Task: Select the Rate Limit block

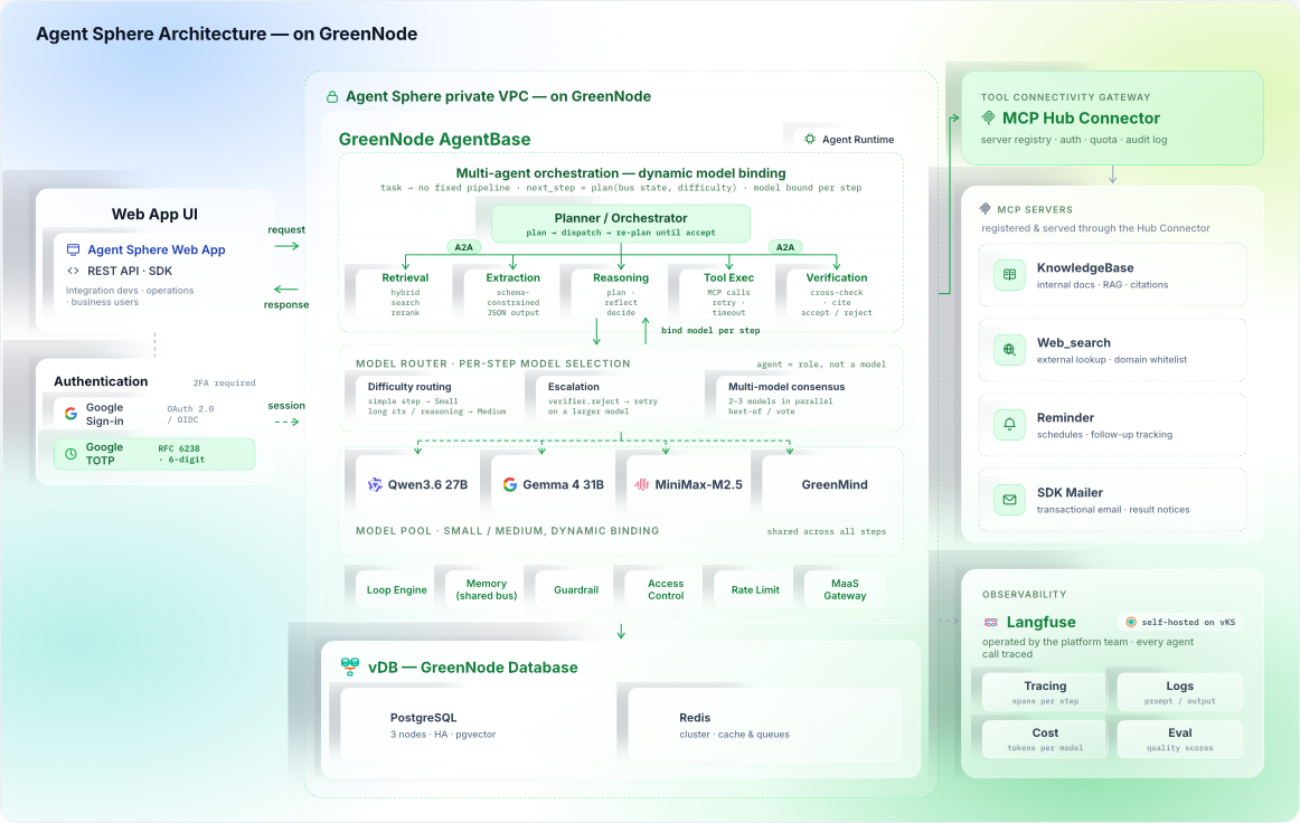Action: [755, 590]
